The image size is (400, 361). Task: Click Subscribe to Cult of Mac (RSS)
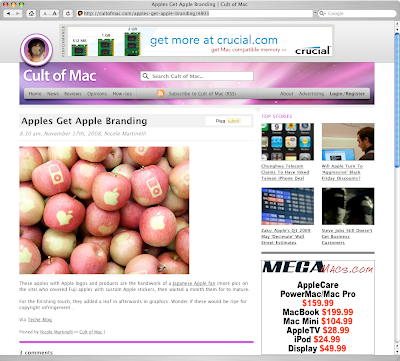tap(202, 94)
